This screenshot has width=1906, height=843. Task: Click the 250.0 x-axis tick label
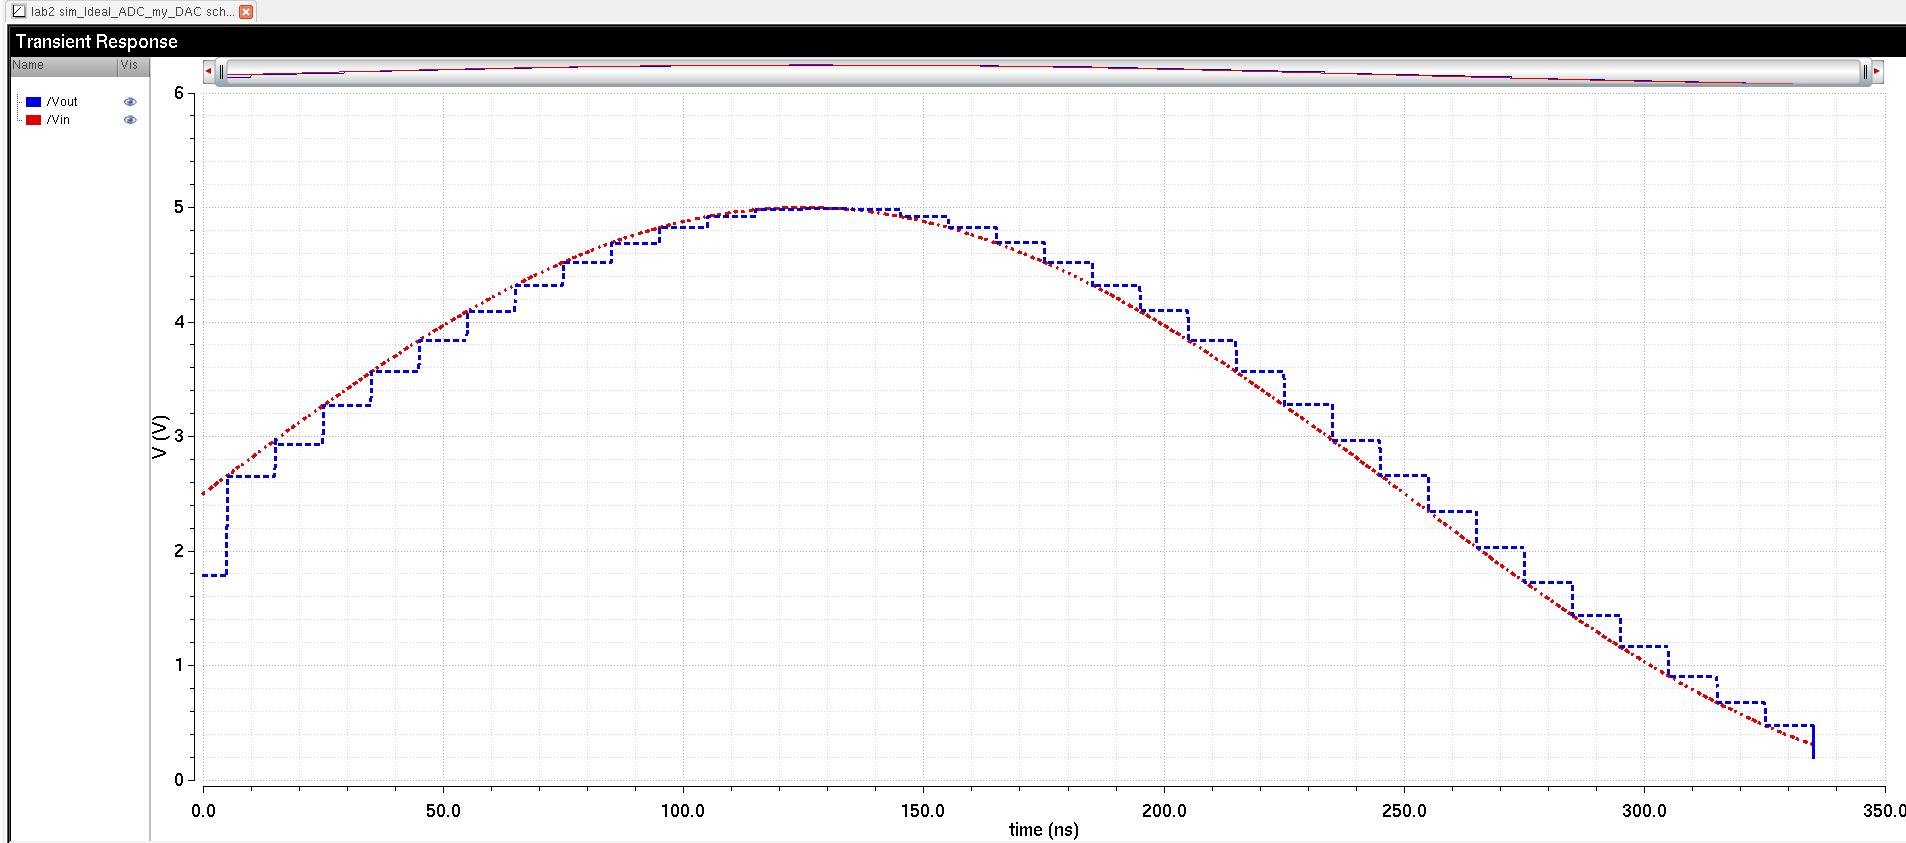coord(1404,811)
